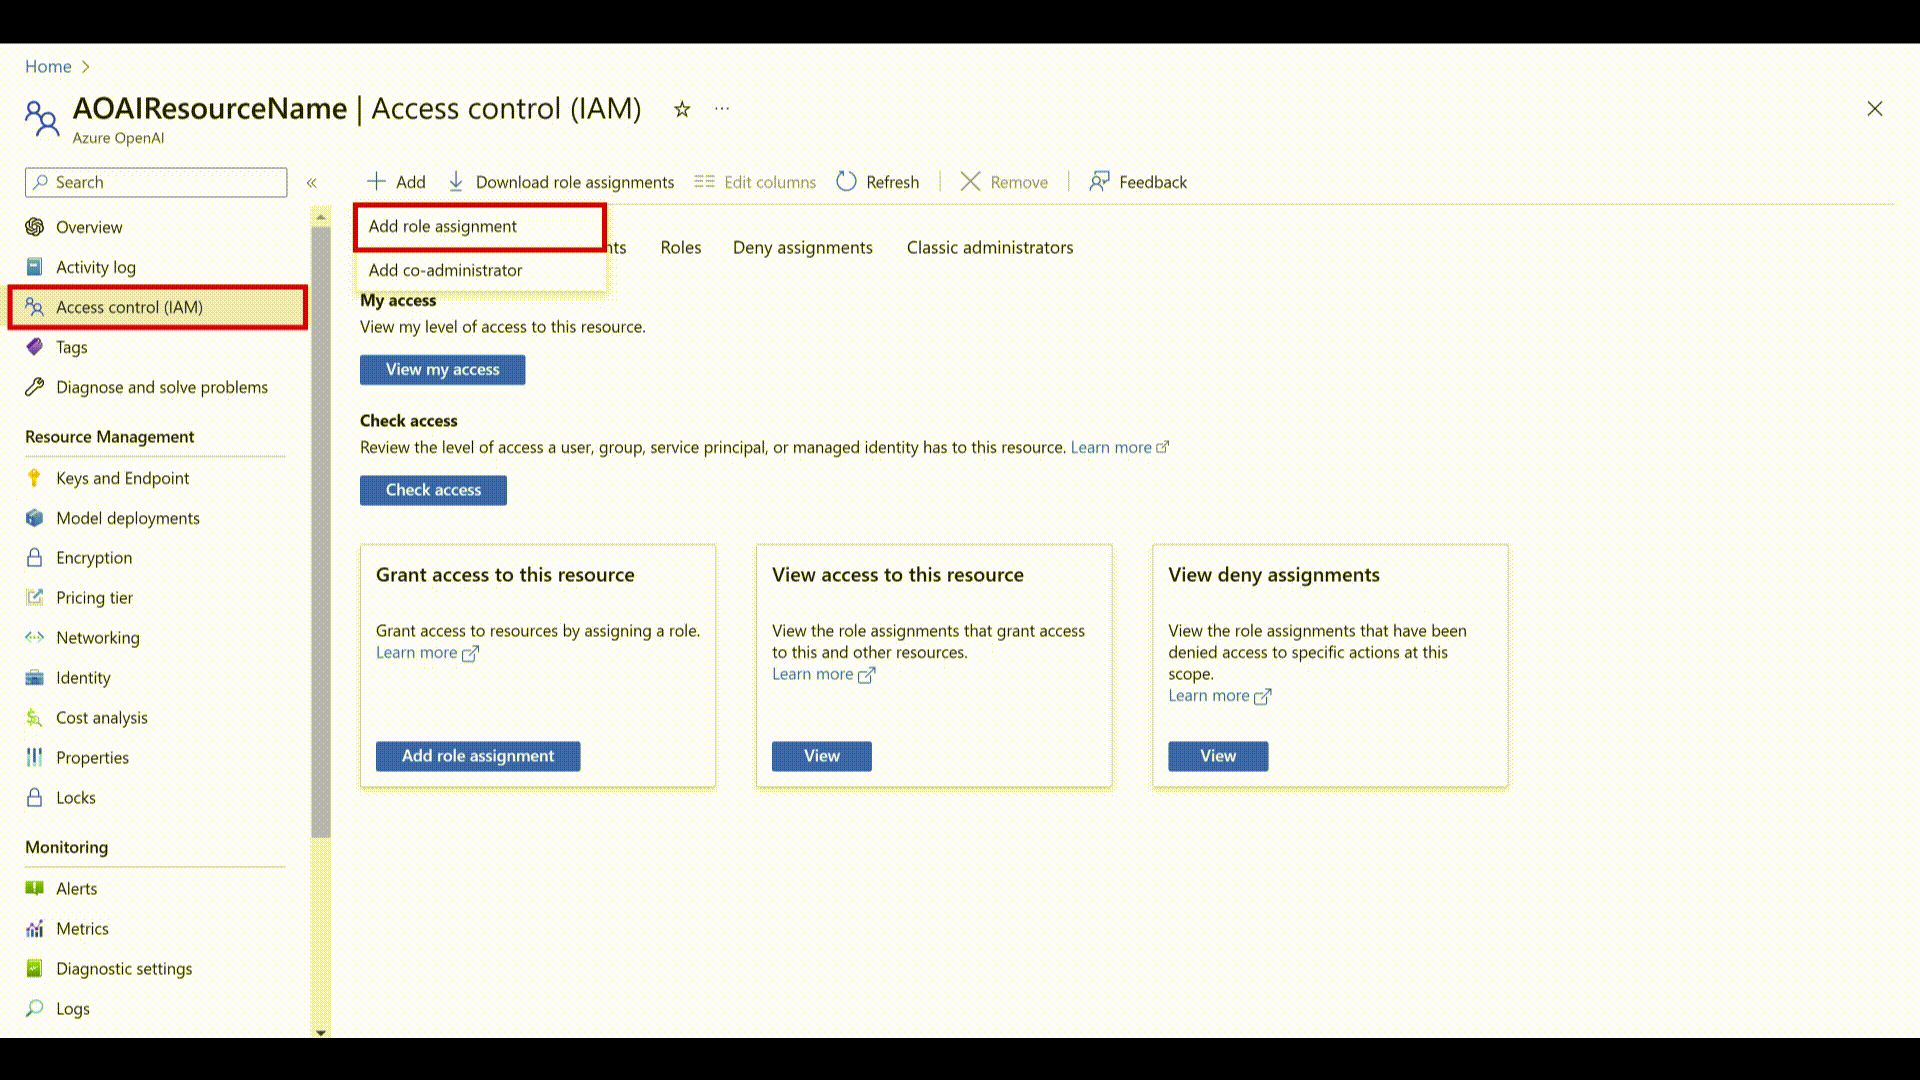Click the Refresh circular arrow icon
The image size is (1920, 1080).
(x=847, y=182)
